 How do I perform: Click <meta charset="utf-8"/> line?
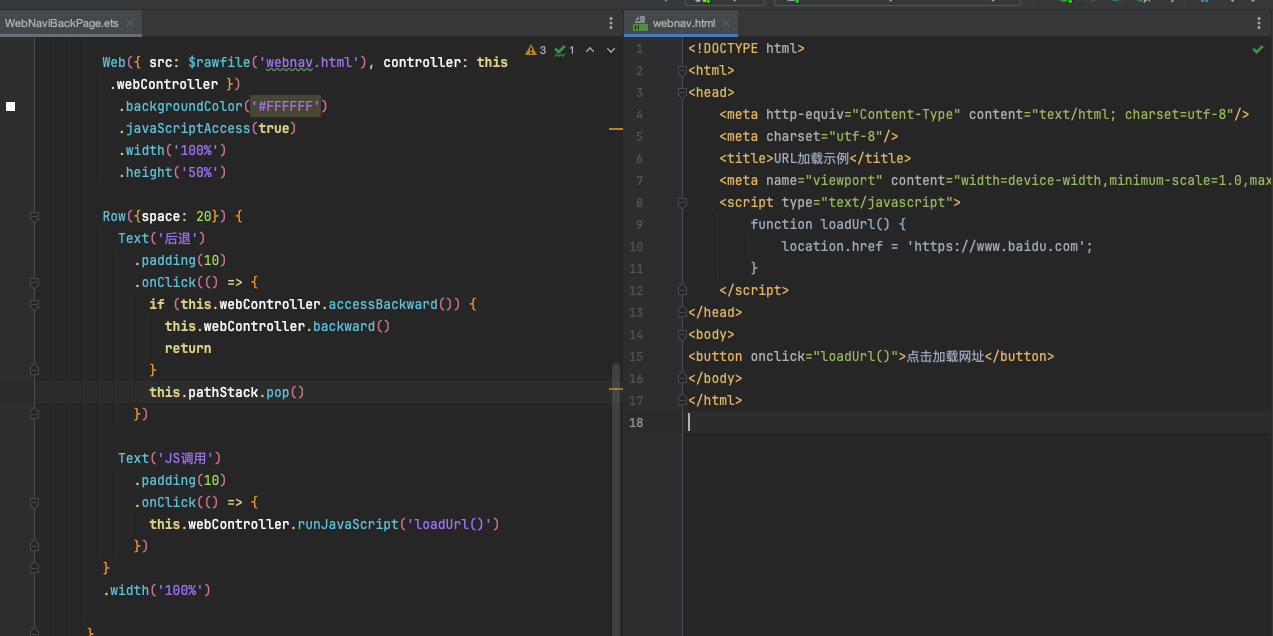coord(808,136)
